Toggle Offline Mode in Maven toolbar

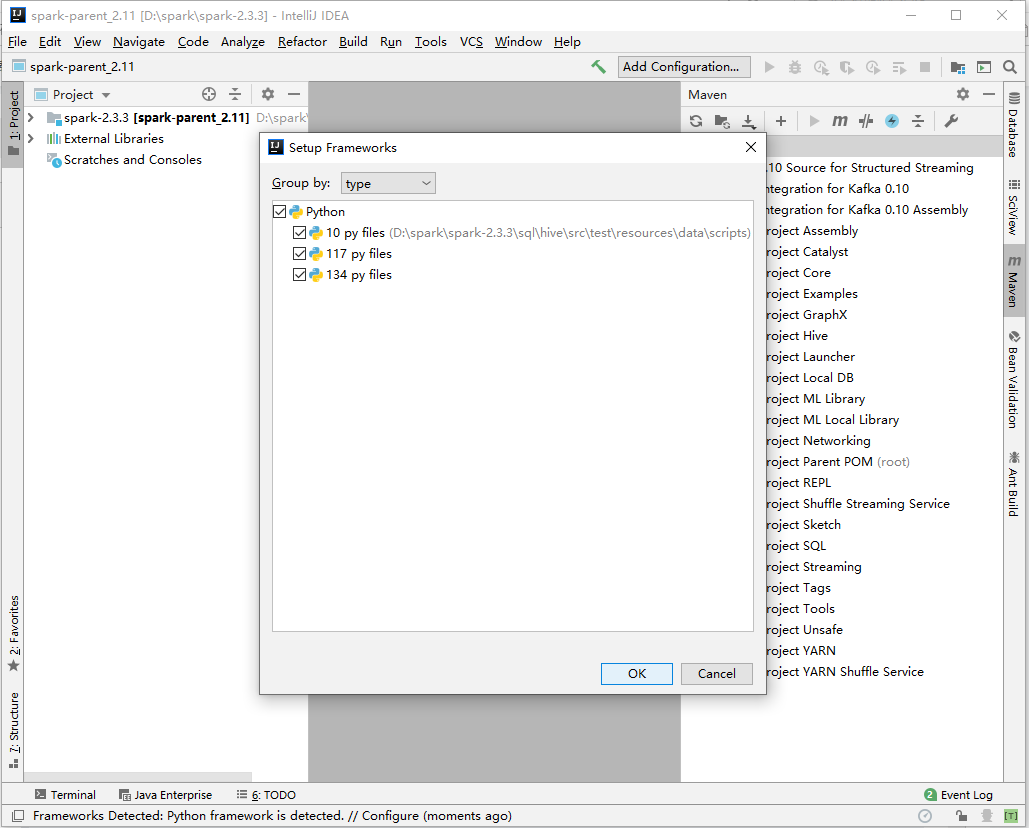click(890, 121)
